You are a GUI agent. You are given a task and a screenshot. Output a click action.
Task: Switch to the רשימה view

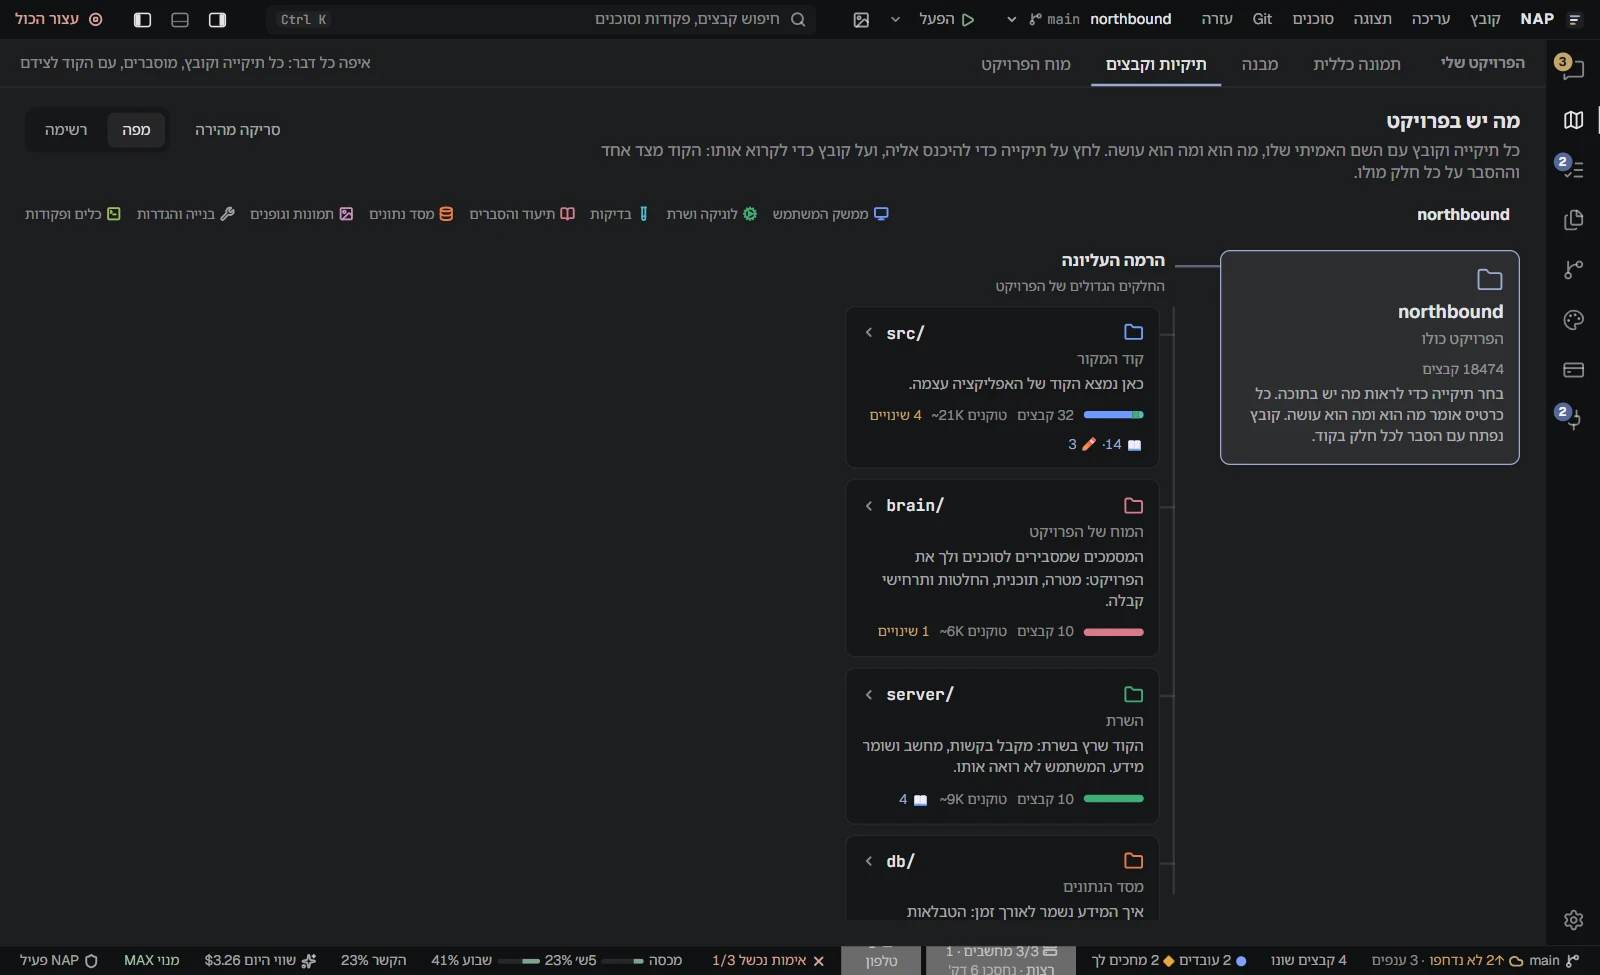click(66, 130)
